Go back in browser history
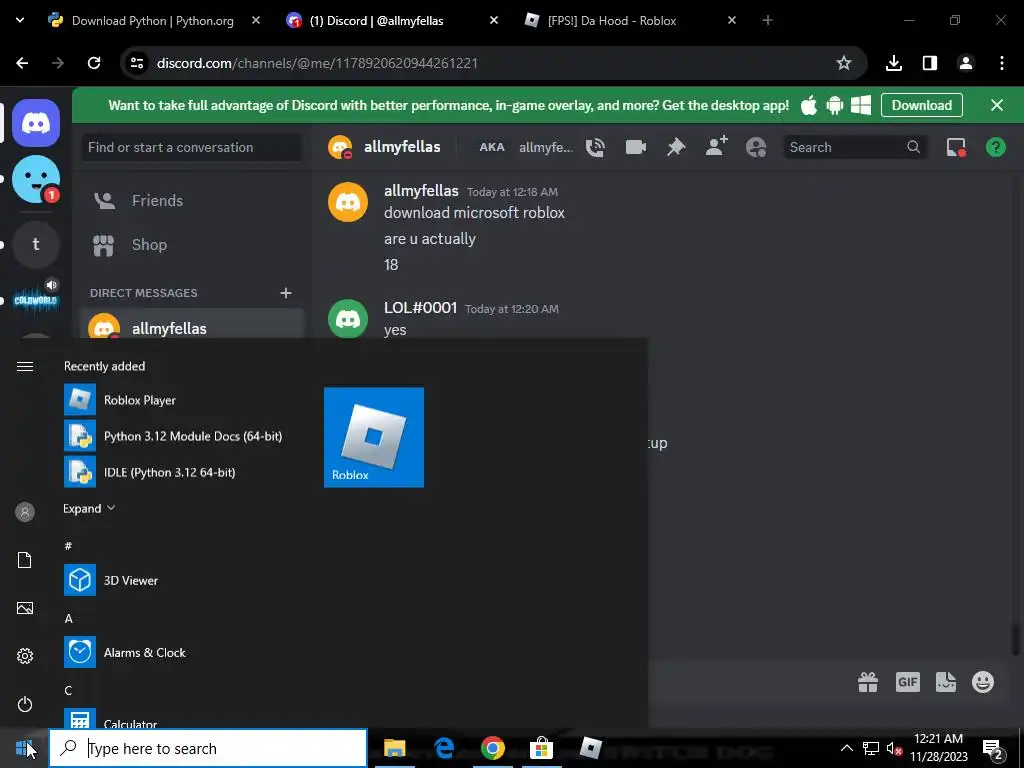Viewport: 1024px width, 768px height. coord(22,63)
